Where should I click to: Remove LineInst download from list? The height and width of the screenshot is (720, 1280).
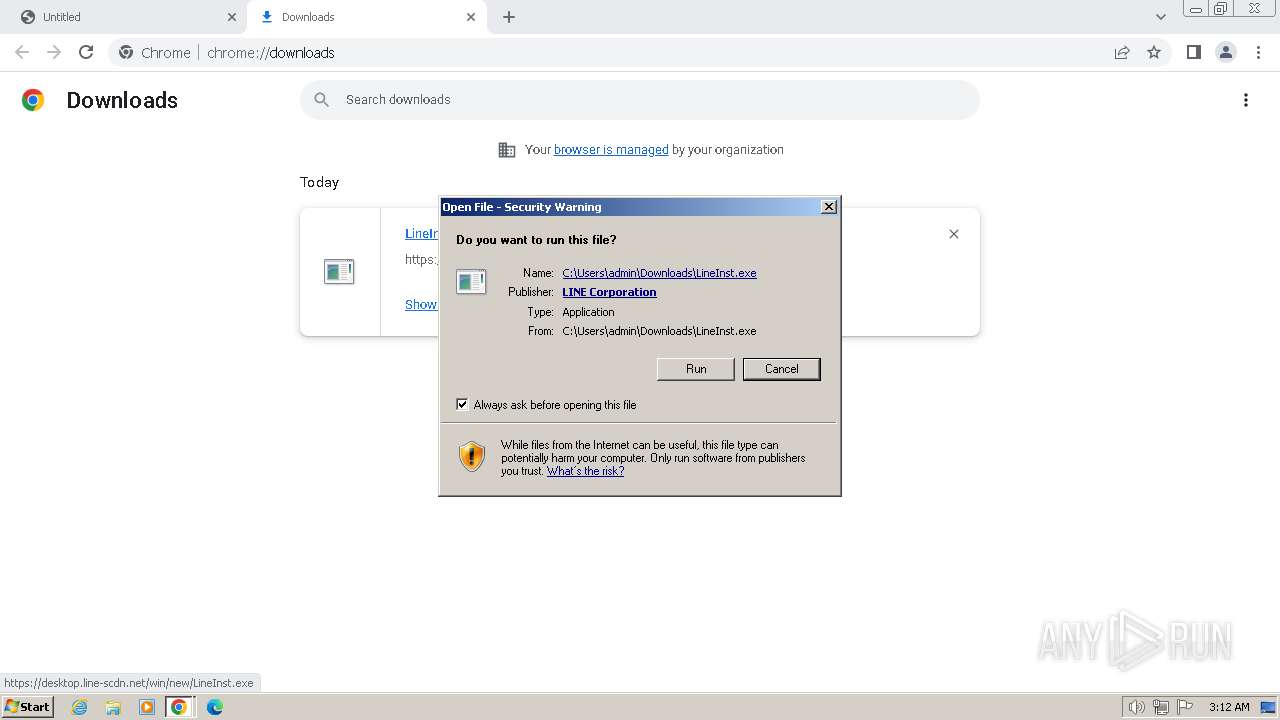[x=954, y=234]
